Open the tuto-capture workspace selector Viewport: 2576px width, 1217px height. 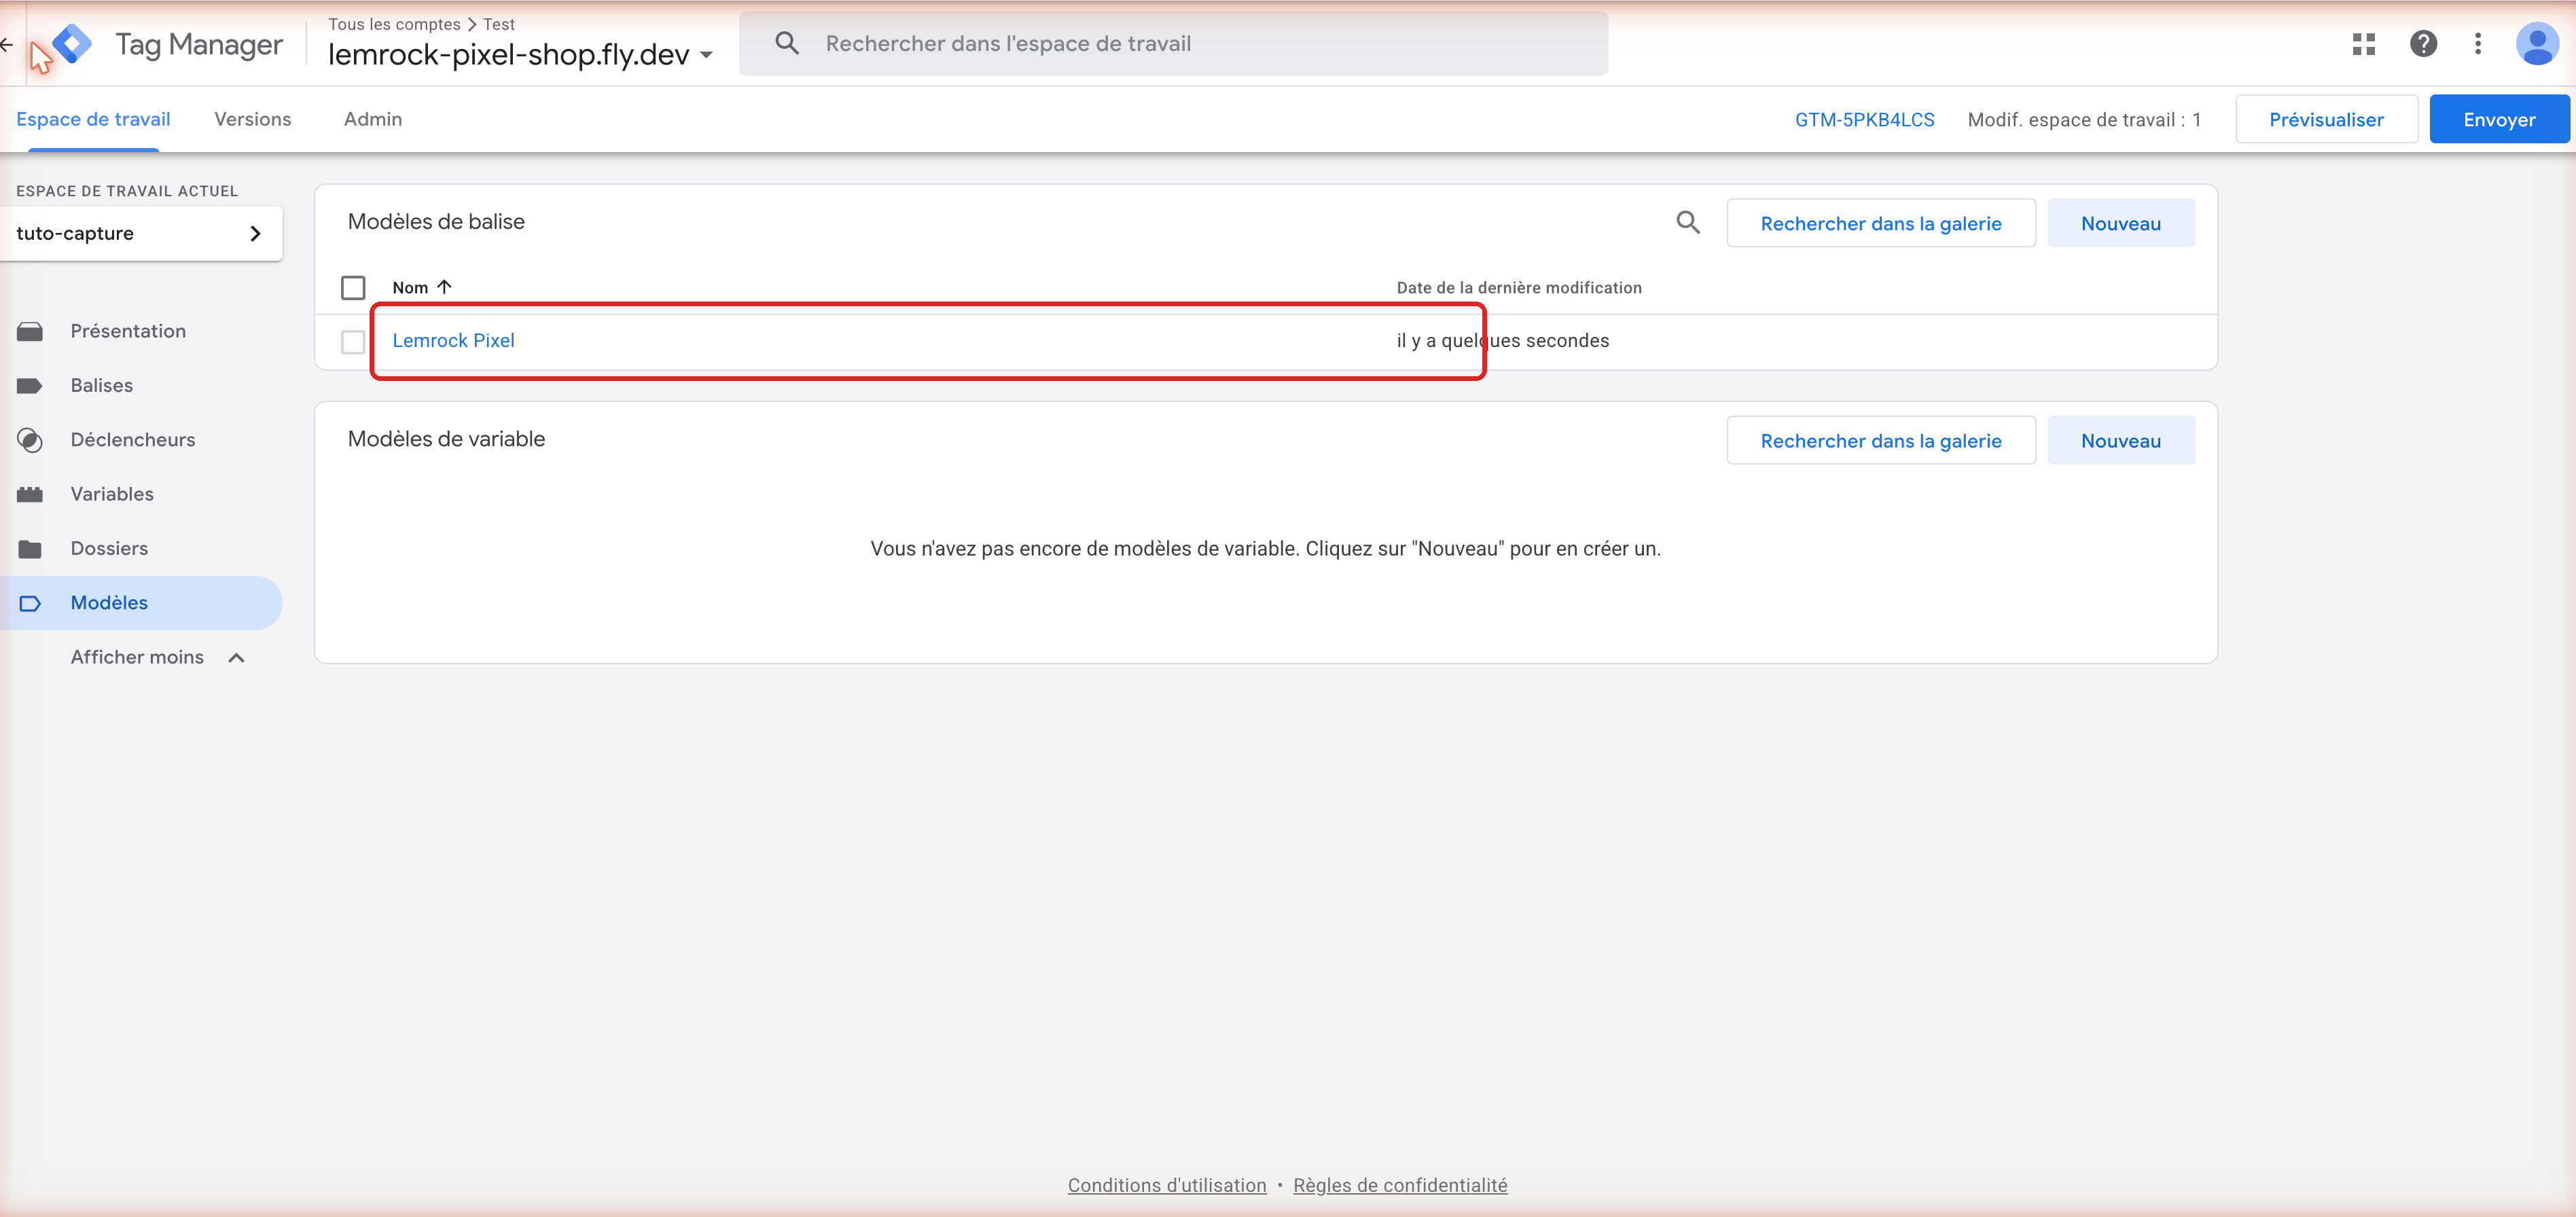[x=141, y=233]
